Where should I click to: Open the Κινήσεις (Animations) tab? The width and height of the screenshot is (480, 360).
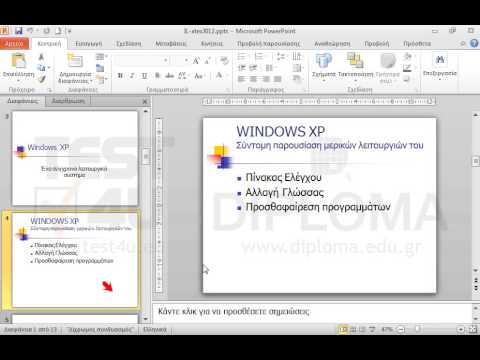[x=212, y=44]
